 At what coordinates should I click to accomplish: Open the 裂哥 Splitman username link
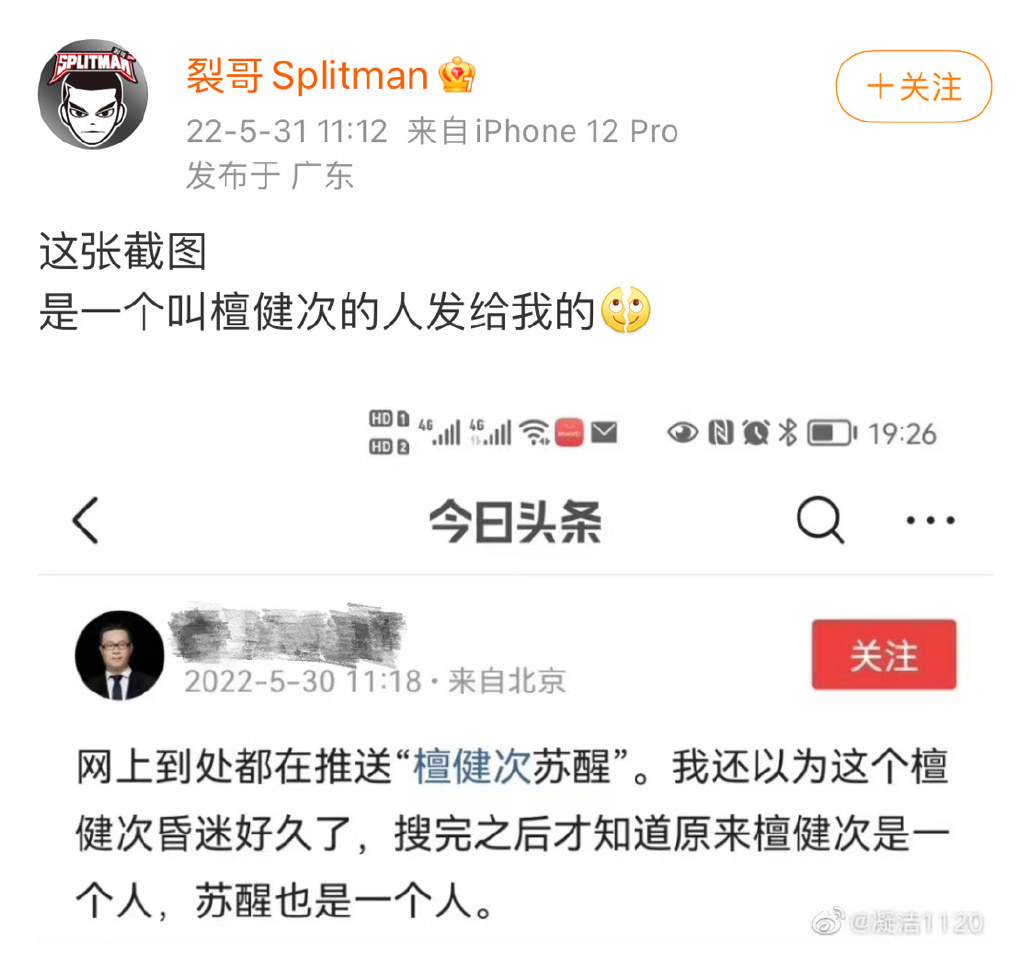[307, 76]
